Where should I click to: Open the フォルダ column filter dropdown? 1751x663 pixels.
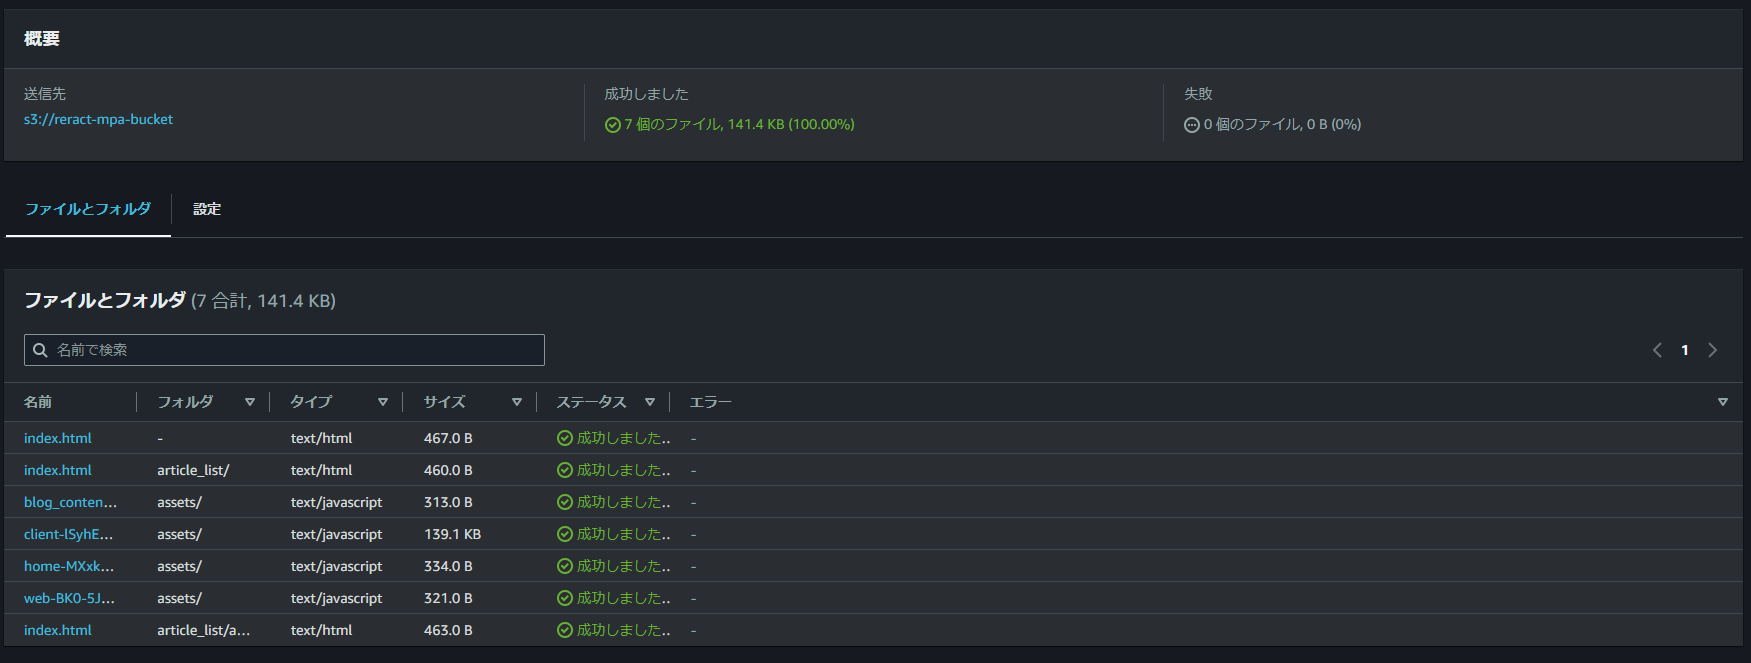coord(249,401)
